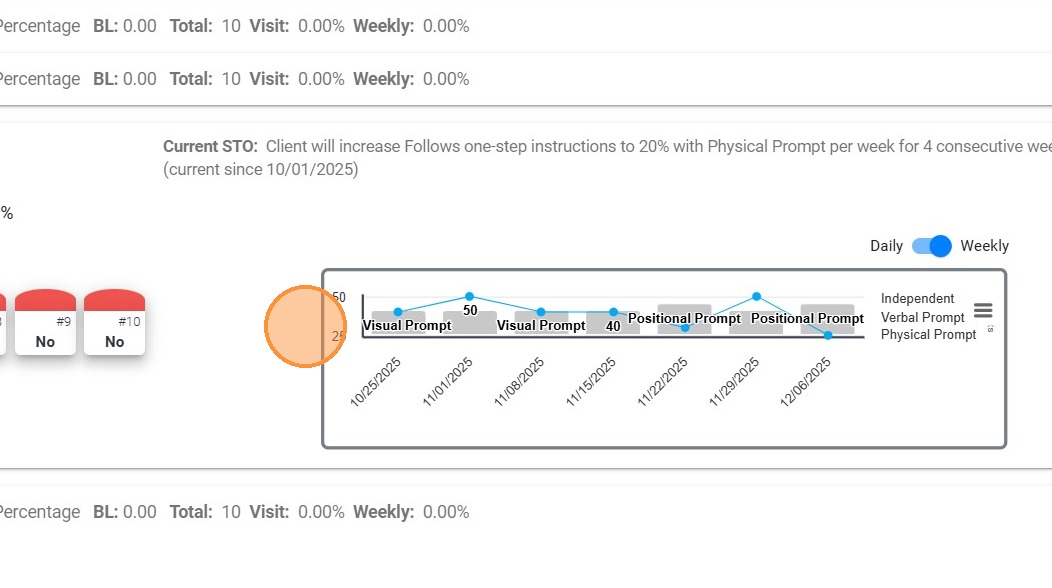Select the 11/22/2025 data point
The width and height of the screenshot is (1052, 588).
point(685,328)
